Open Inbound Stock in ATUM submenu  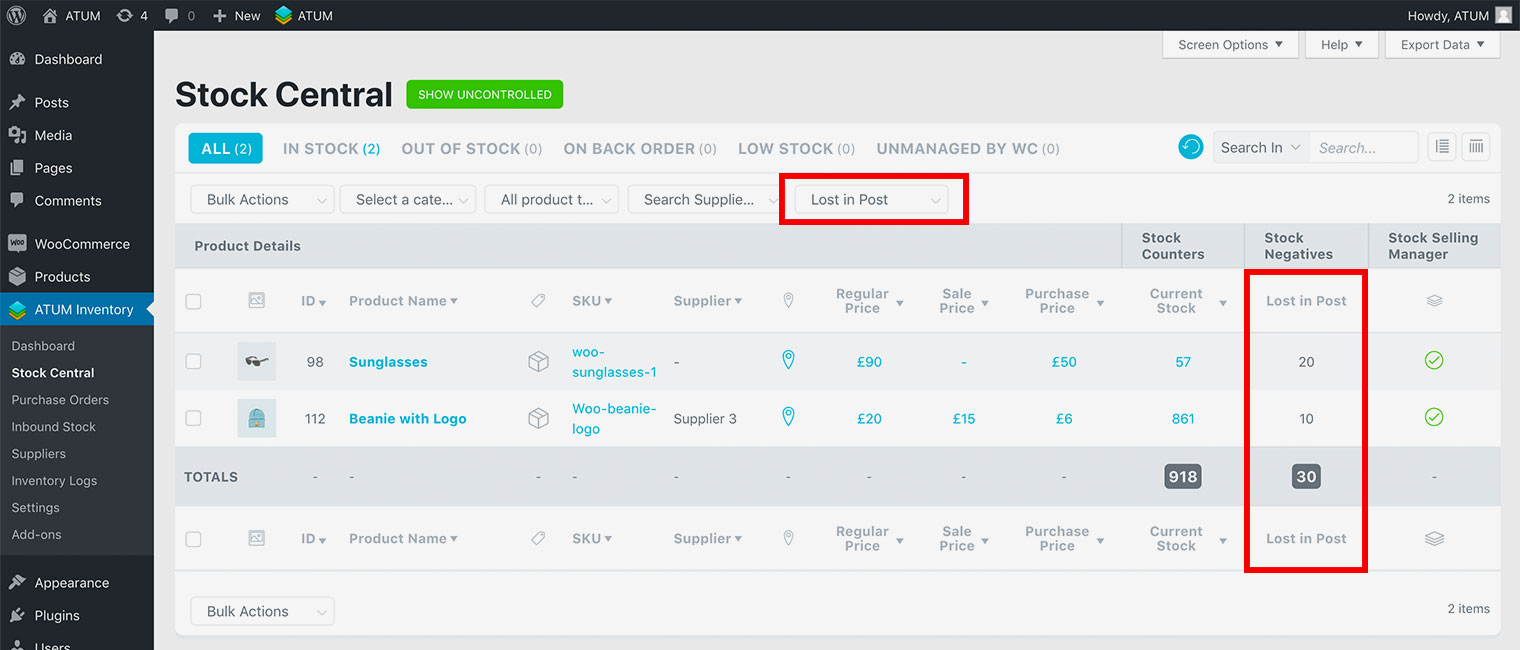tap(54, 427)
